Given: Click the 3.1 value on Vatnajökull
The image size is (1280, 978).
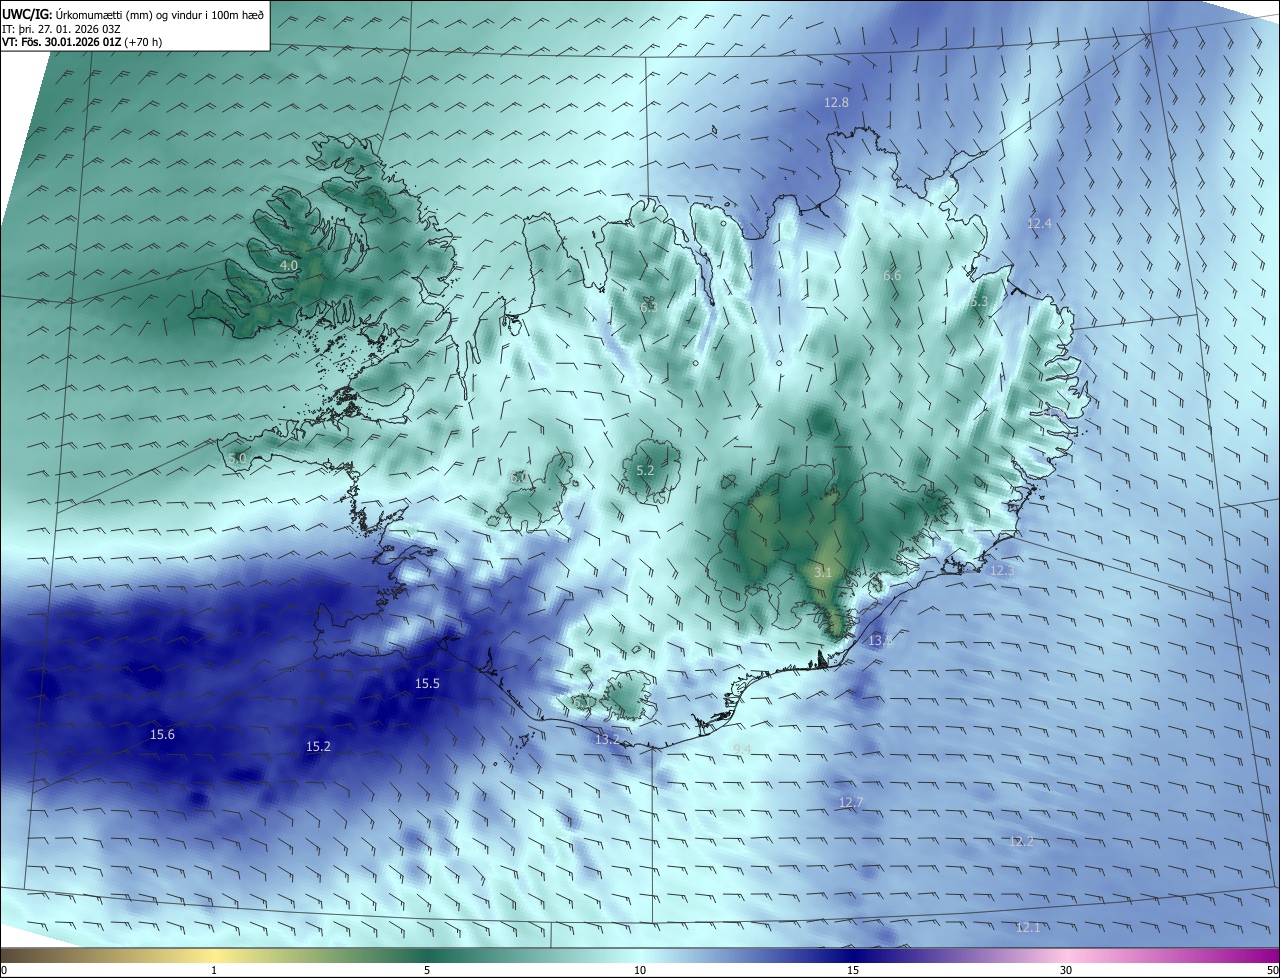Looking at the screenshot, I should click(x=822, y=572).
